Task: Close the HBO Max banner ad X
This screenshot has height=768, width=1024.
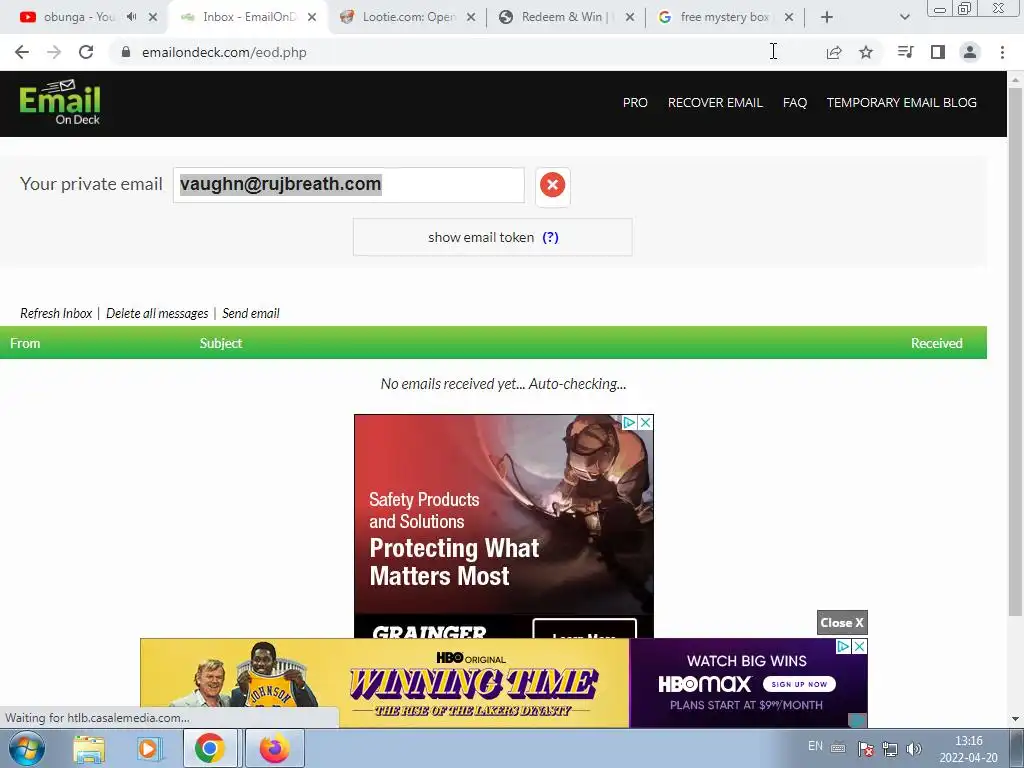Action: coord(859,647)
